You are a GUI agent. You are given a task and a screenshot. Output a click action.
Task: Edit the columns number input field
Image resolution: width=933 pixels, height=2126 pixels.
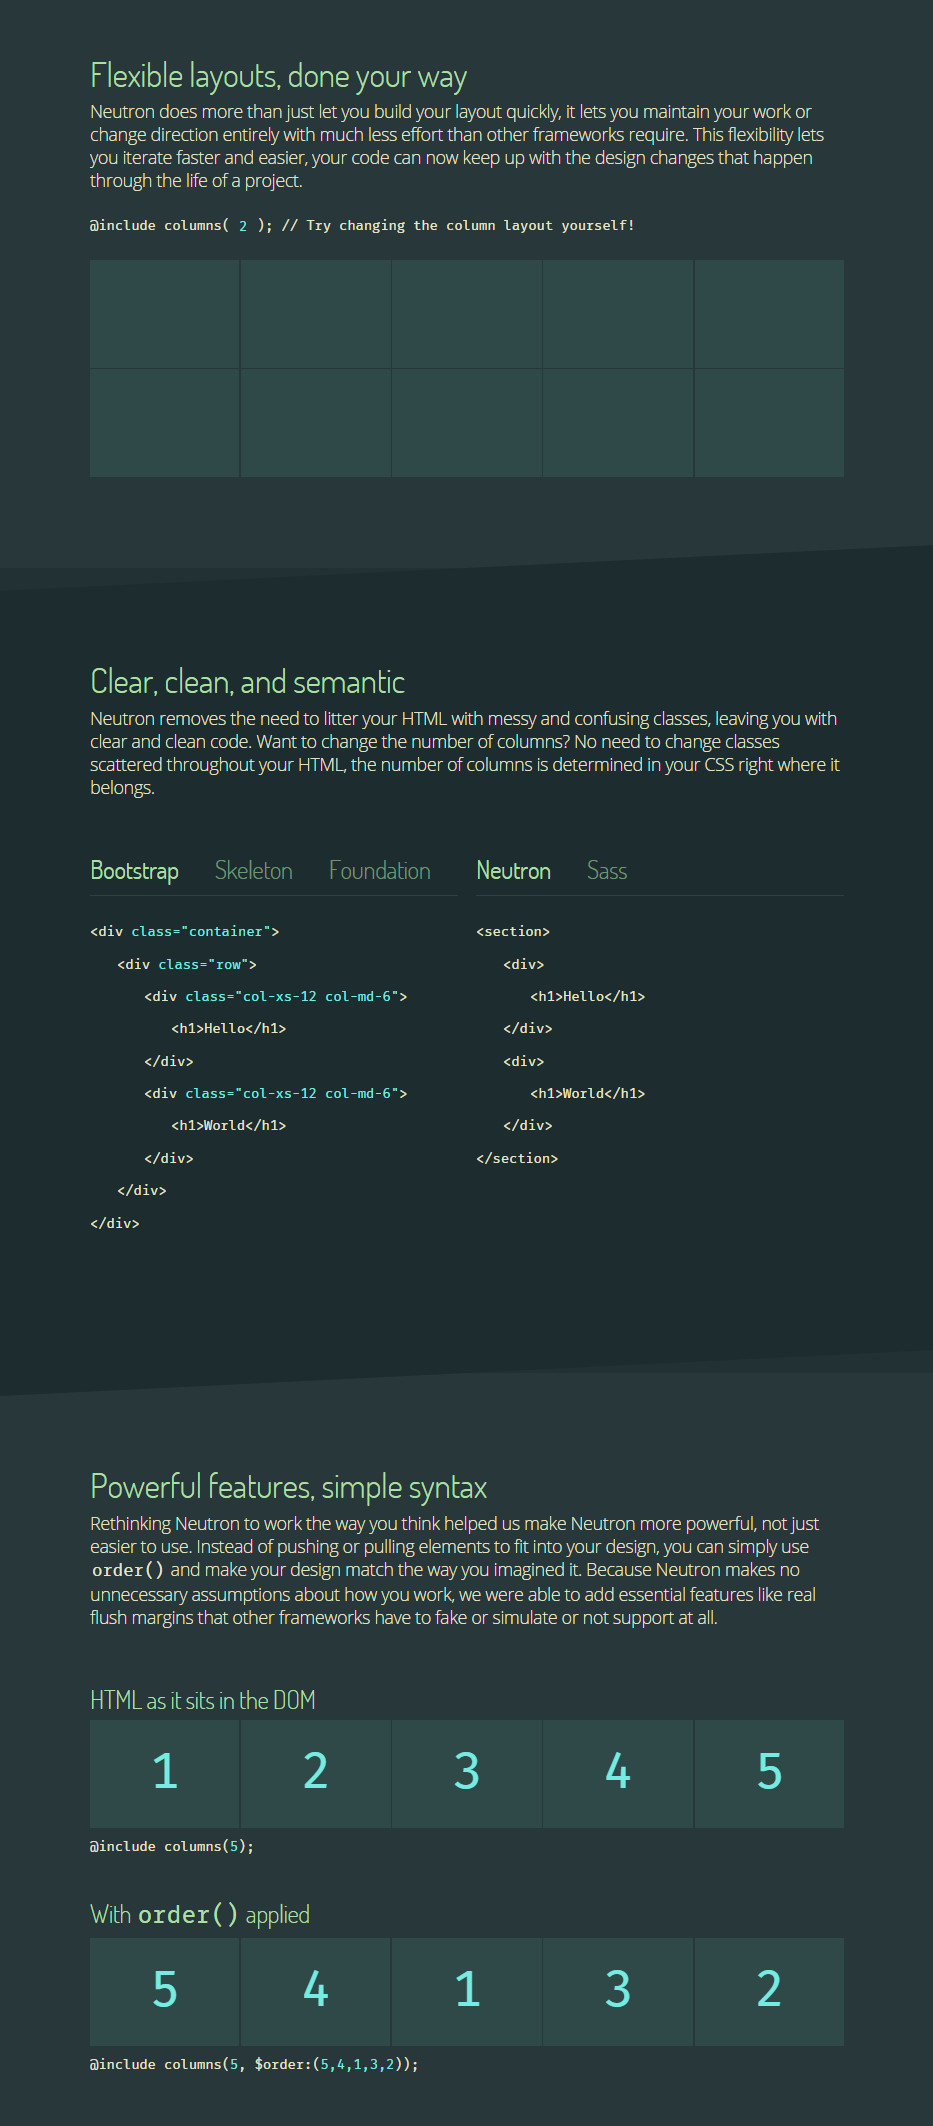pyautogui.click(x=243, y=226)
